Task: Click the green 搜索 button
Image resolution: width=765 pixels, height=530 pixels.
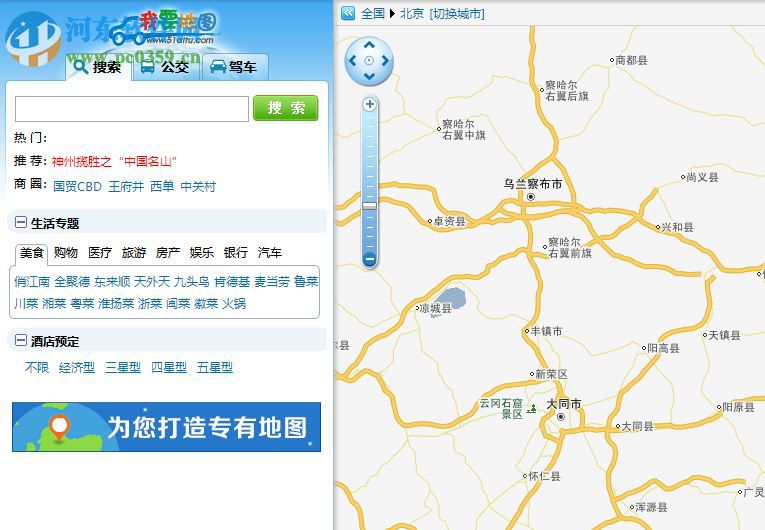Action: pyautogui.click(x=286, y=108)
